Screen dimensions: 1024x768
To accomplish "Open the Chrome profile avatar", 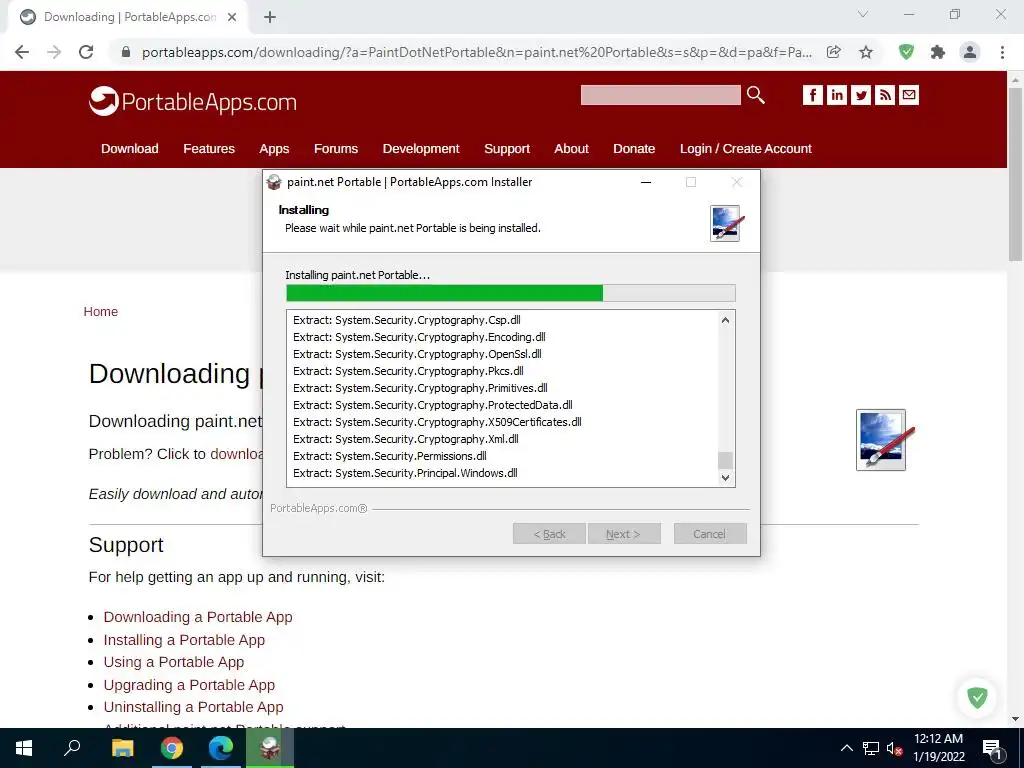I will (x=970, y=52).
